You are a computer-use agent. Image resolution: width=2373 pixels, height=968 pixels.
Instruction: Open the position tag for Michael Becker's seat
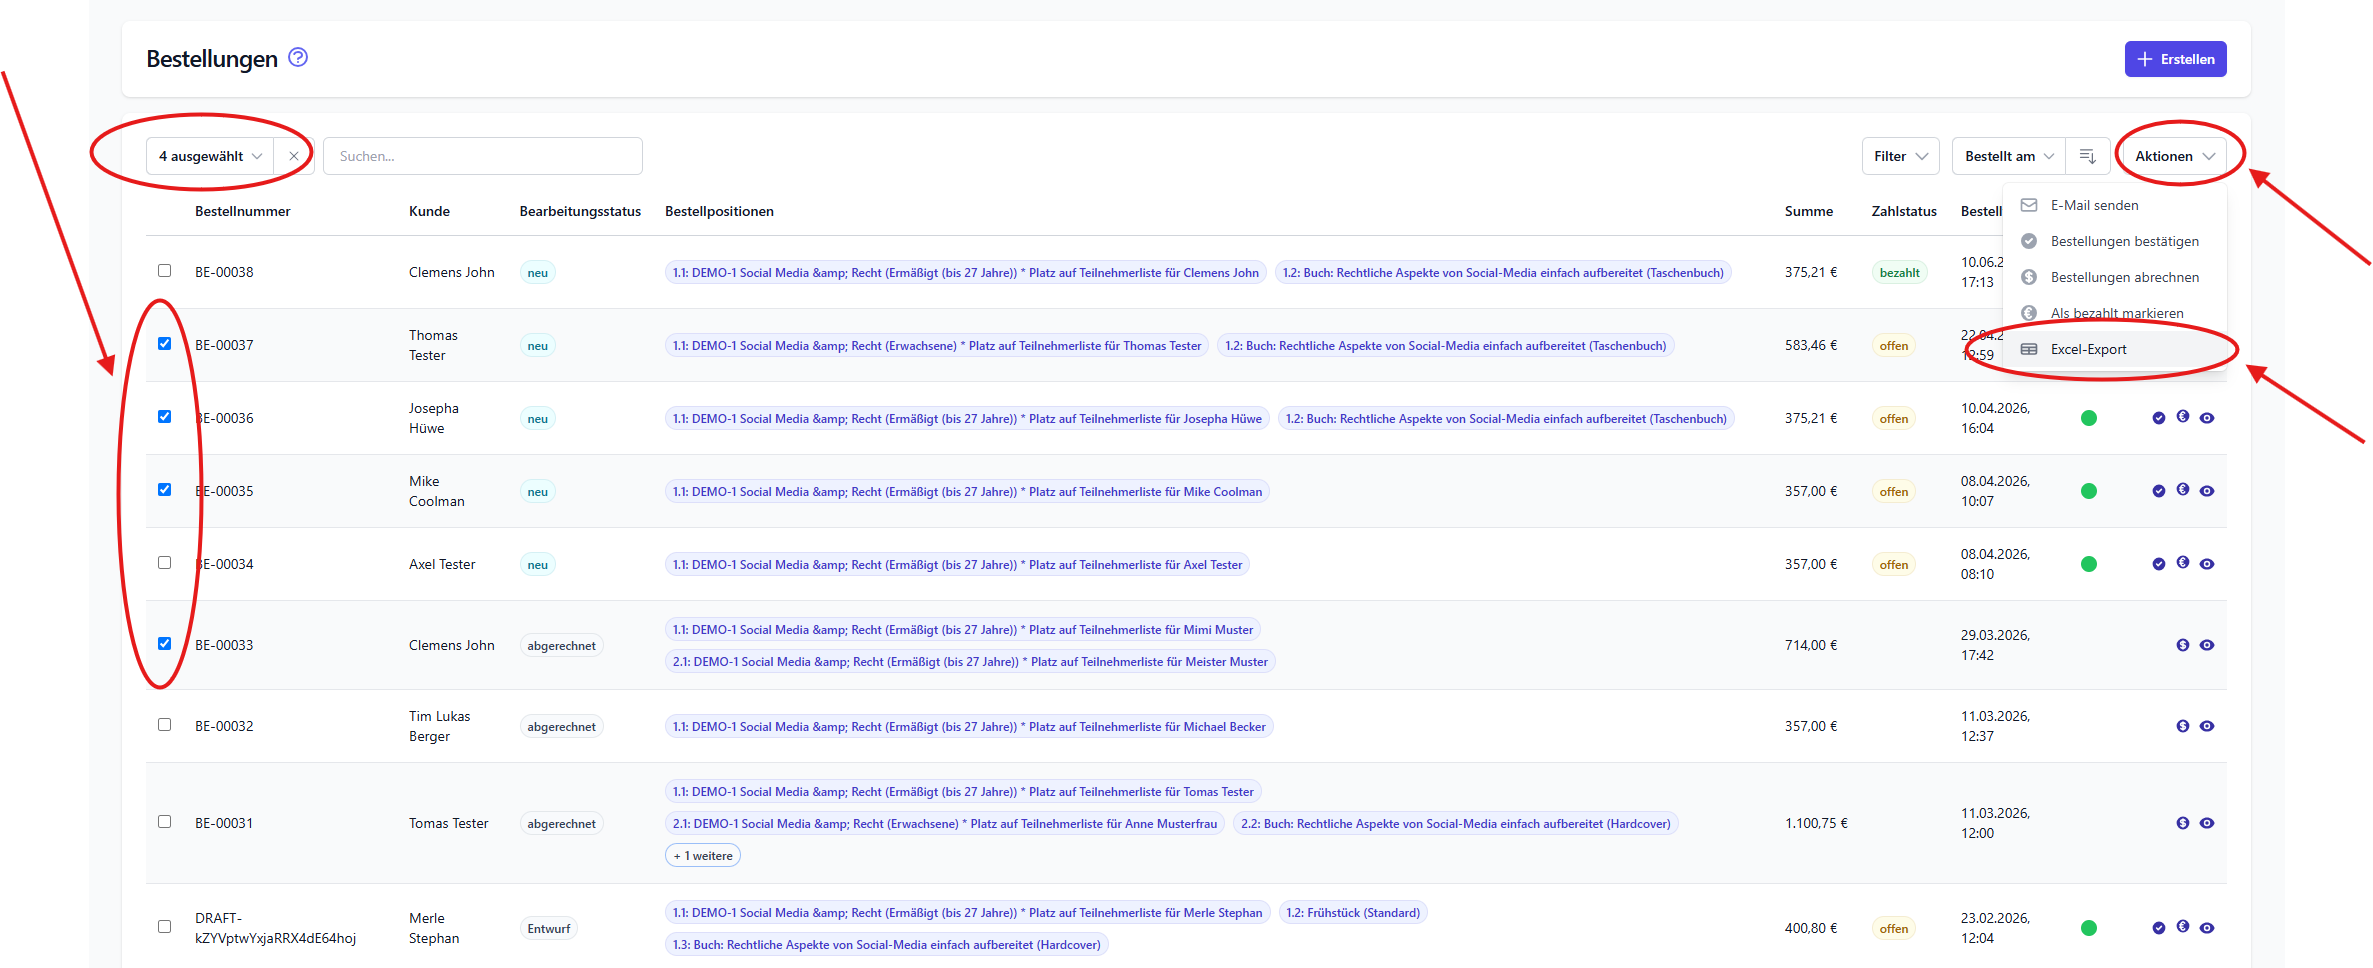pos(969,727)
